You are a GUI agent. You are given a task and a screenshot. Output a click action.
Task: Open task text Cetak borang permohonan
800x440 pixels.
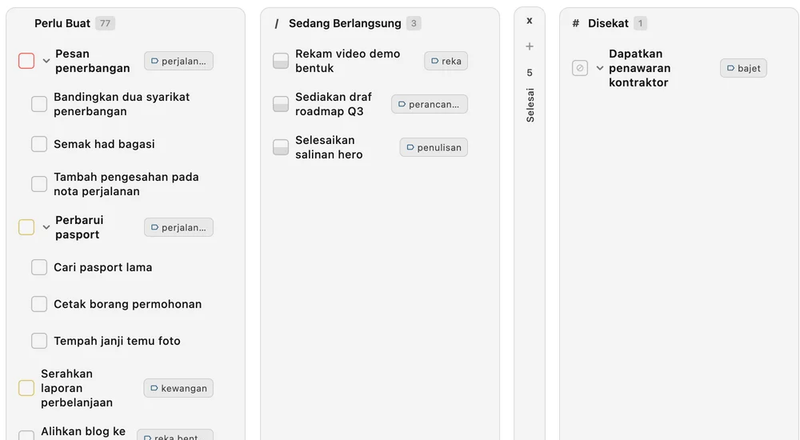pos(128,304)
